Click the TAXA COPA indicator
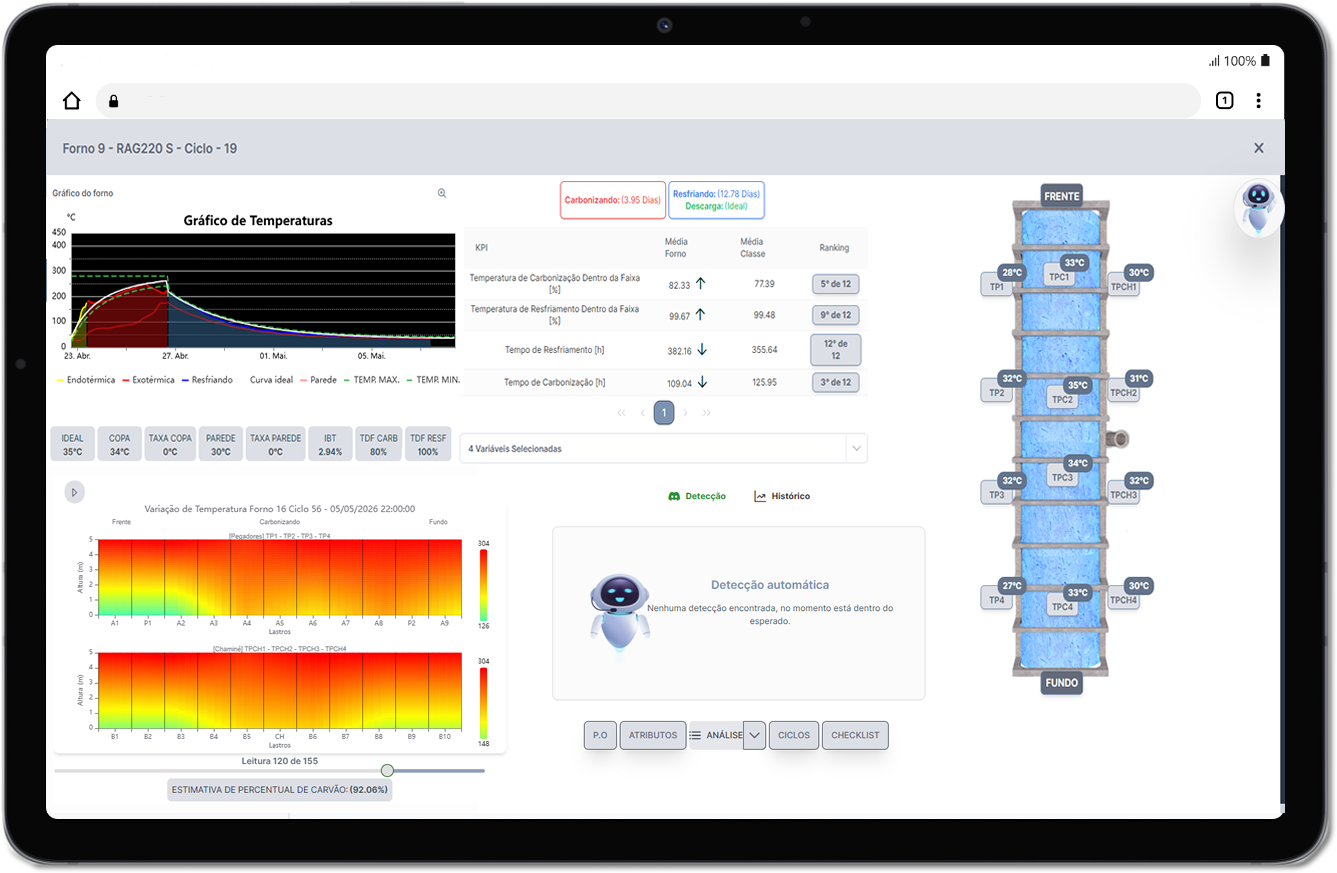 (170, 445)
